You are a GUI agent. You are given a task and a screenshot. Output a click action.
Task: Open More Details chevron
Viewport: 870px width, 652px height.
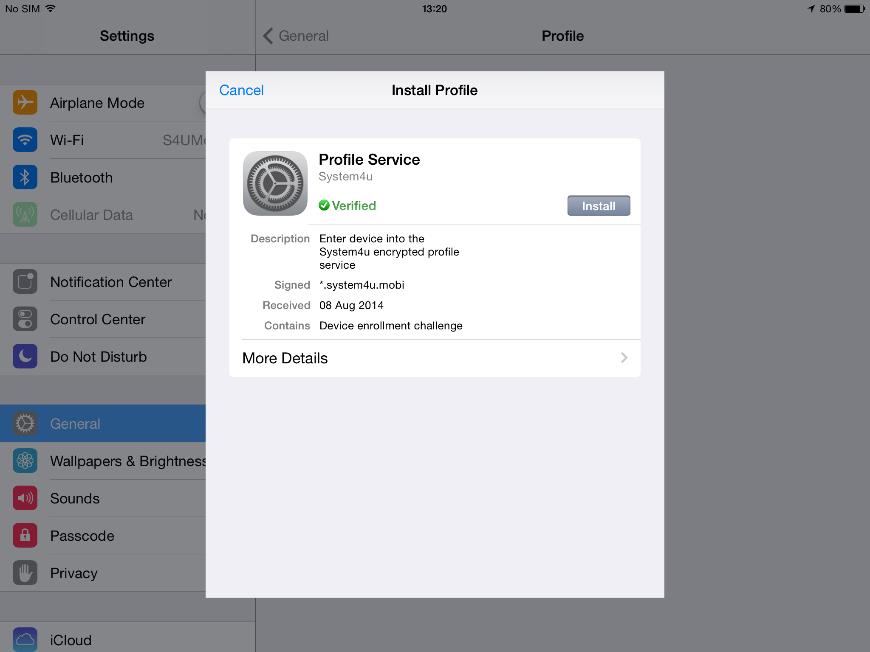click(x=624, y=357)
